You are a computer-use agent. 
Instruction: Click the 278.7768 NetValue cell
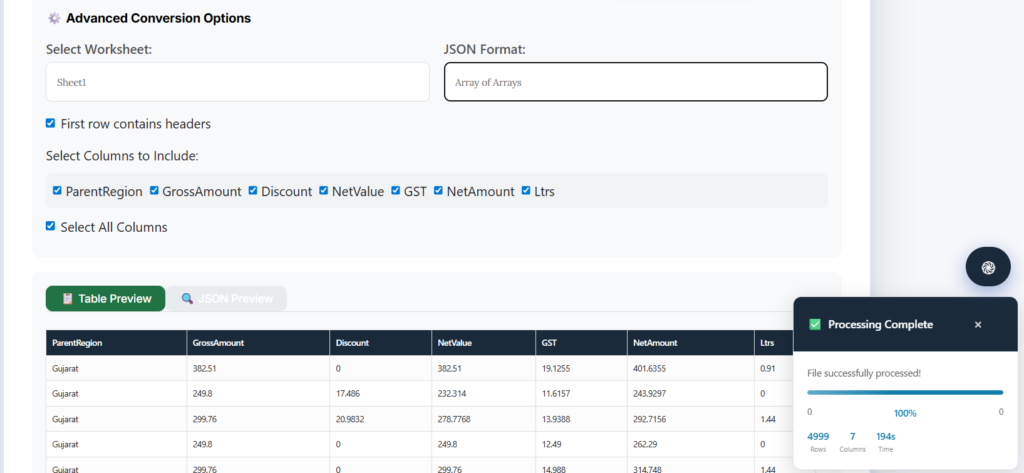pos(483,419)
